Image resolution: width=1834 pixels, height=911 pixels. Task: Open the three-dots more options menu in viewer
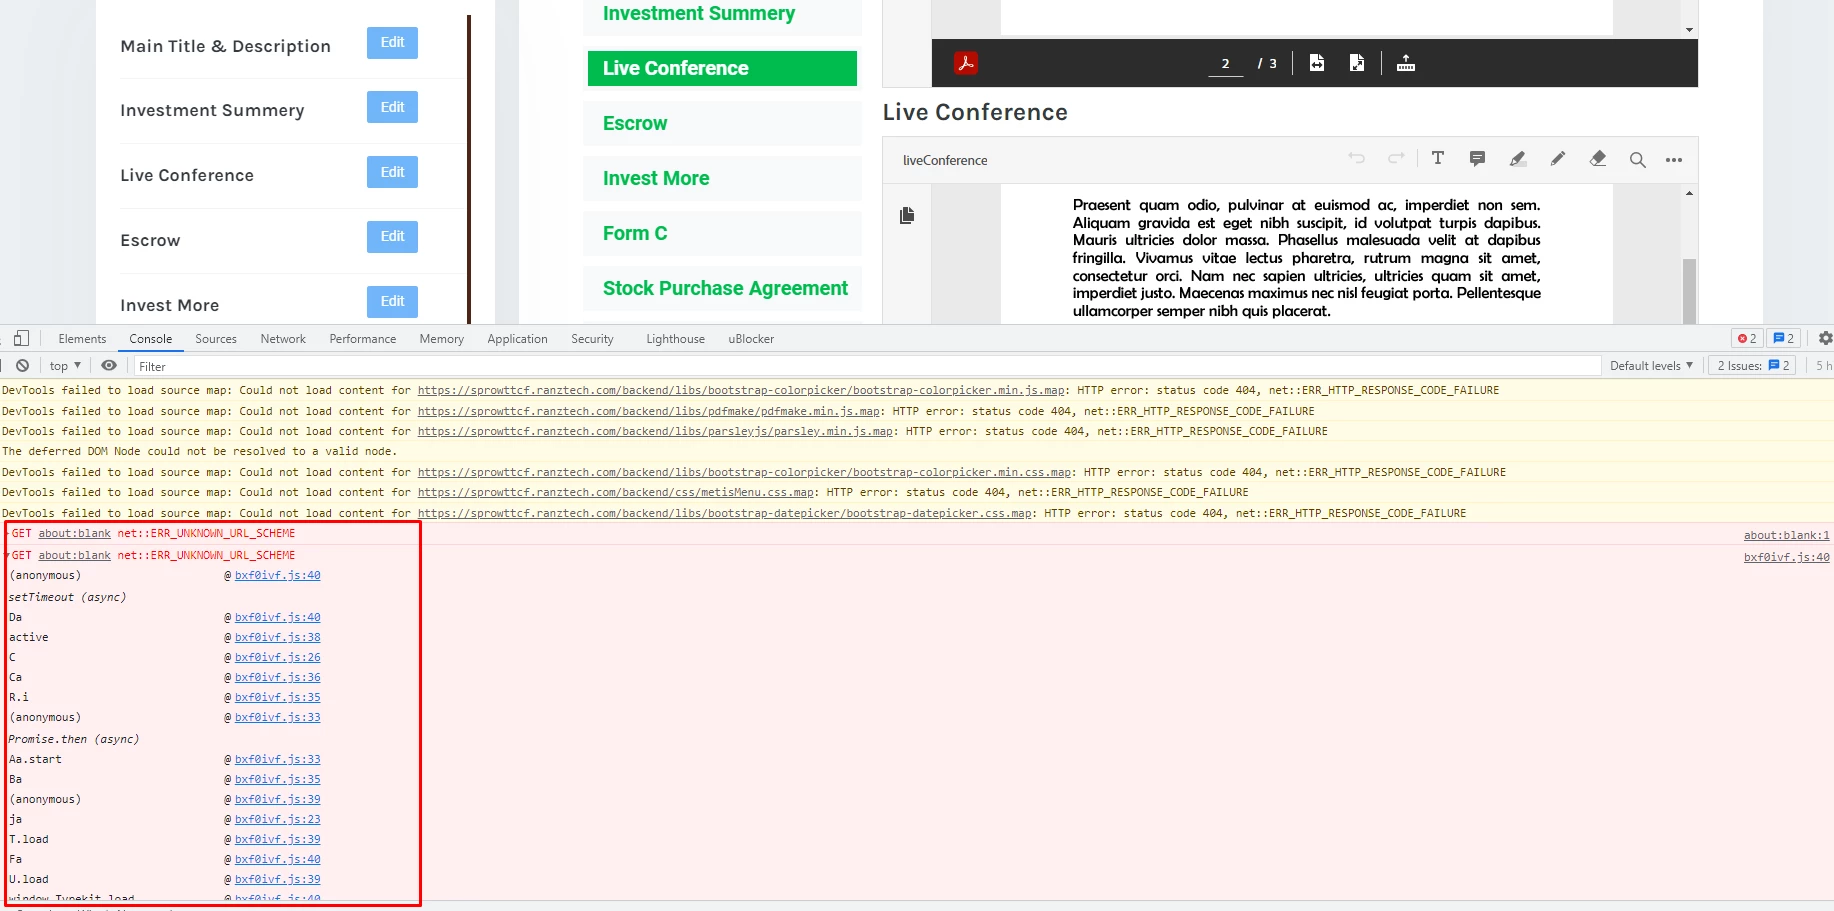coord(1674,160)
